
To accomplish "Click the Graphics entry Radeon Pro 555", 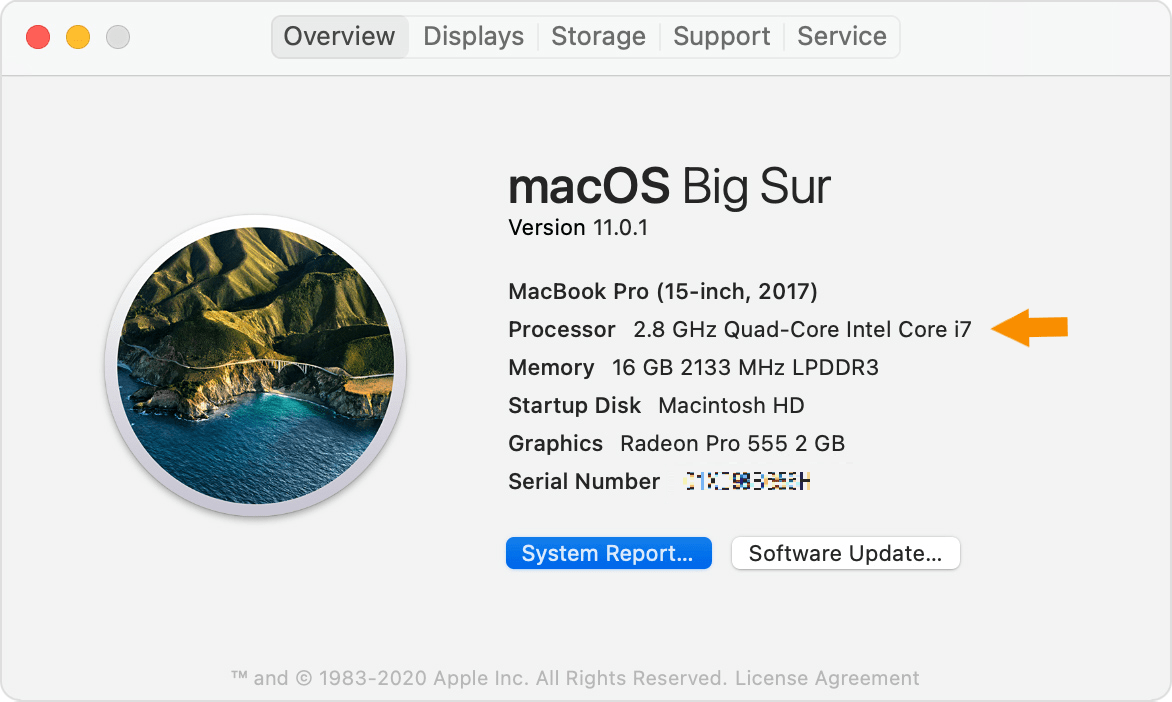I will click(675, 443).
